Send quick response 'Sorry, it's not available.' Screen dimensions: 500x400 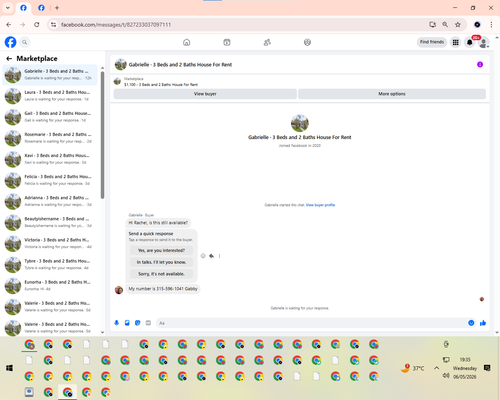pos(161,274)
